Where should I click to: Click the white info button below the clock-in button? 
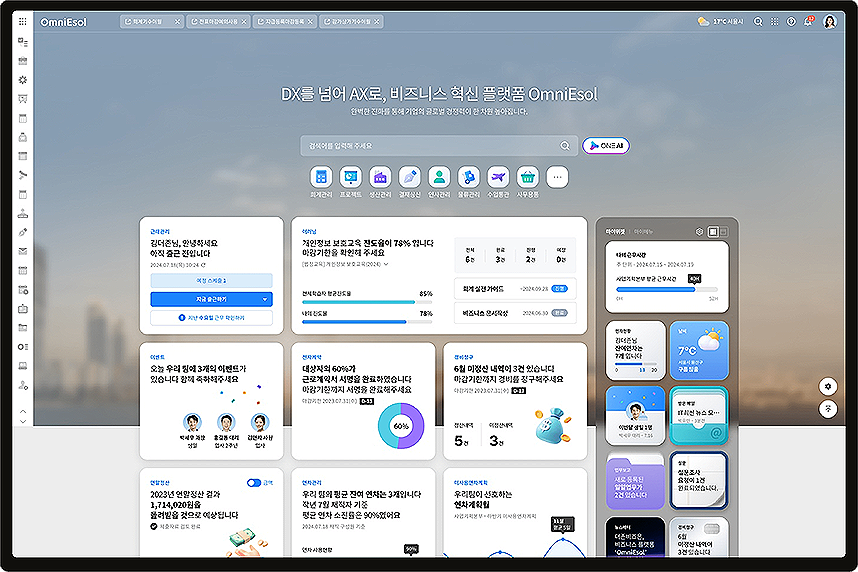tap(211, 317)
